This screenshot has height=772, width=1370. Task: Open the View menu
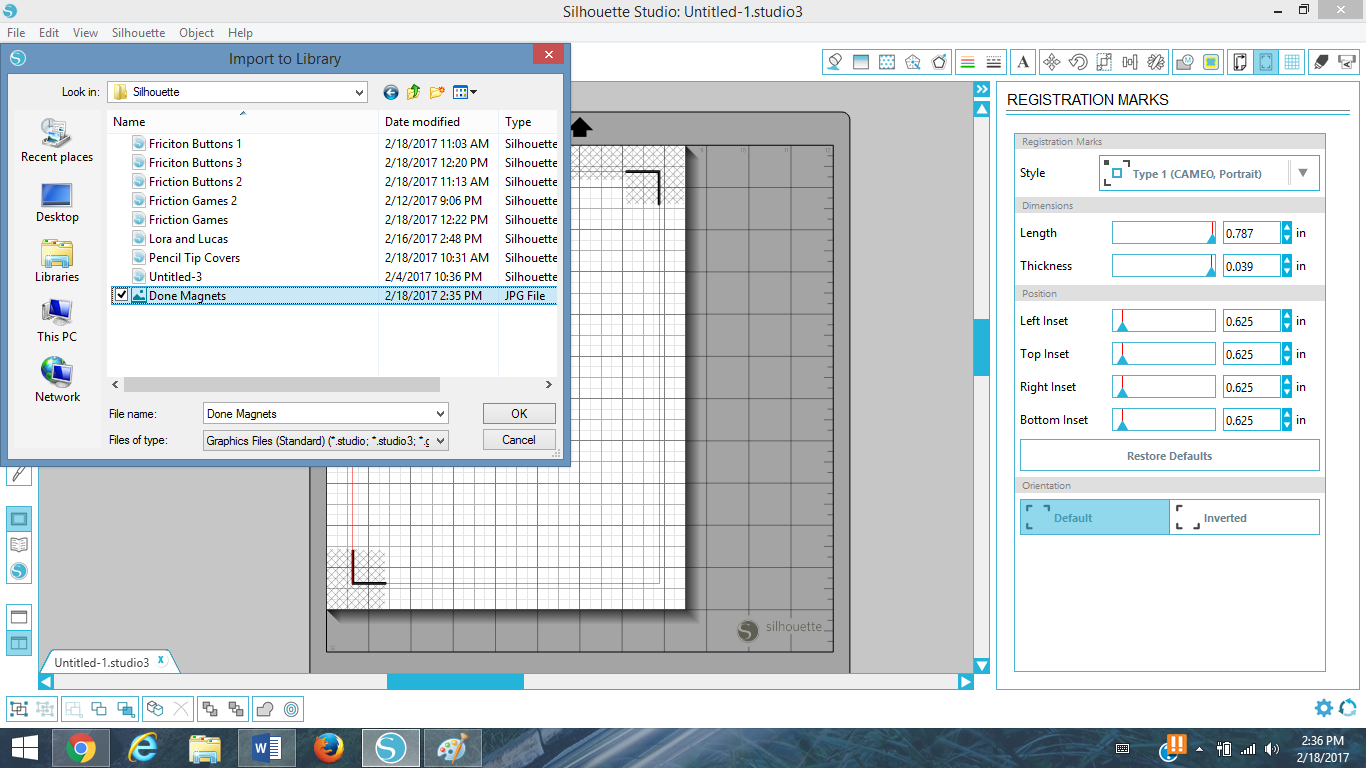85,33
